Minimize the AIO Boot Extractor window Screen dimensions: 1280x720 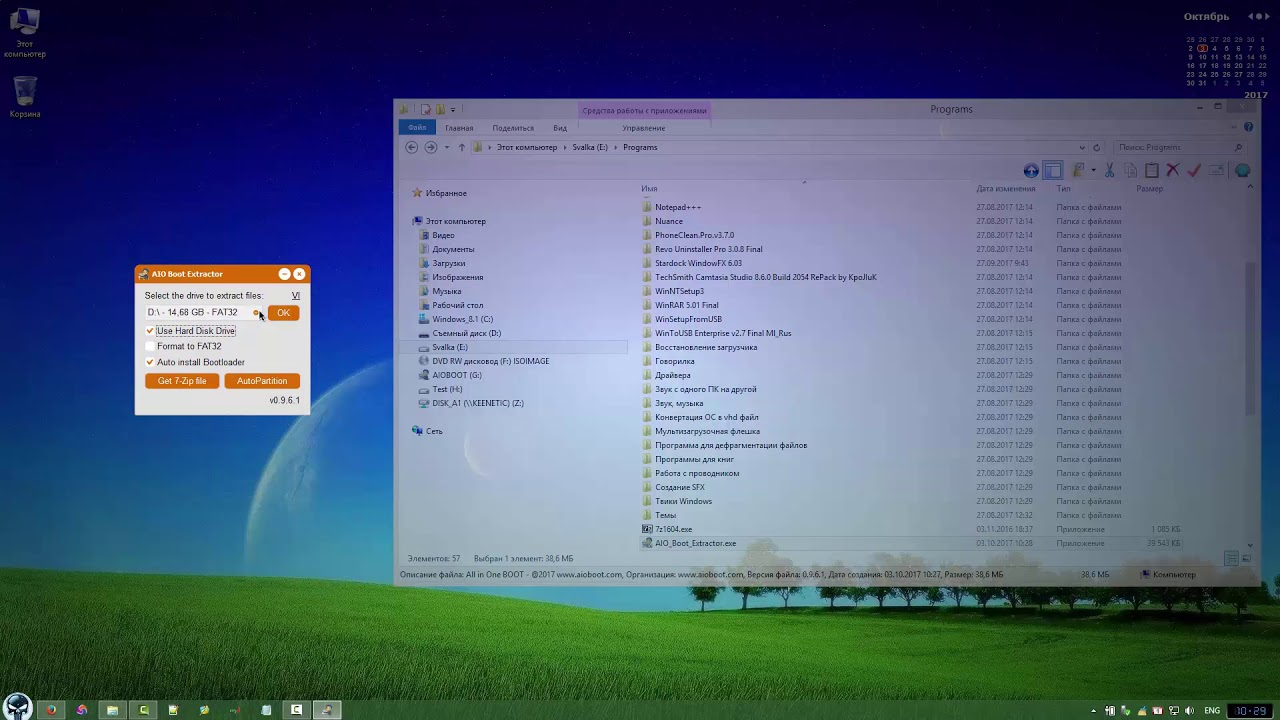(x=284, y=274)
